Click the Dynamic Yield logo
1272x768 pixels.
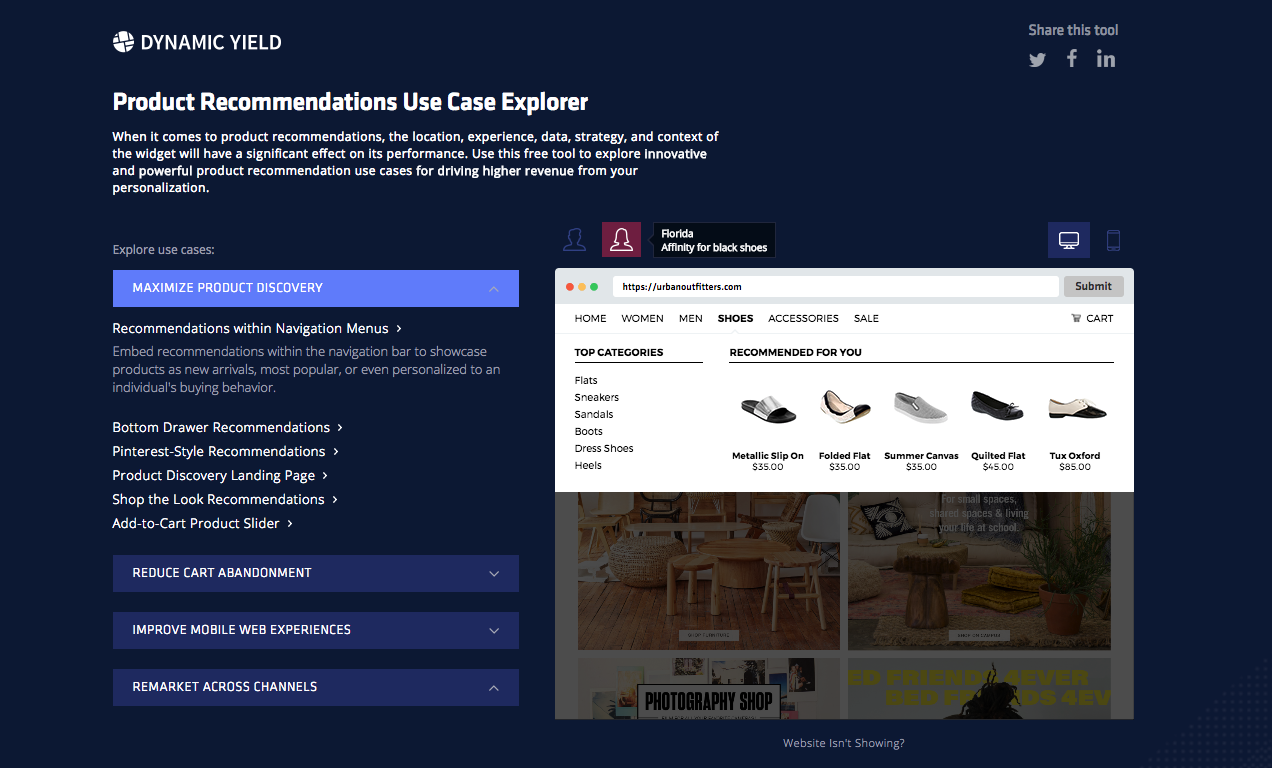click(197, 42)
